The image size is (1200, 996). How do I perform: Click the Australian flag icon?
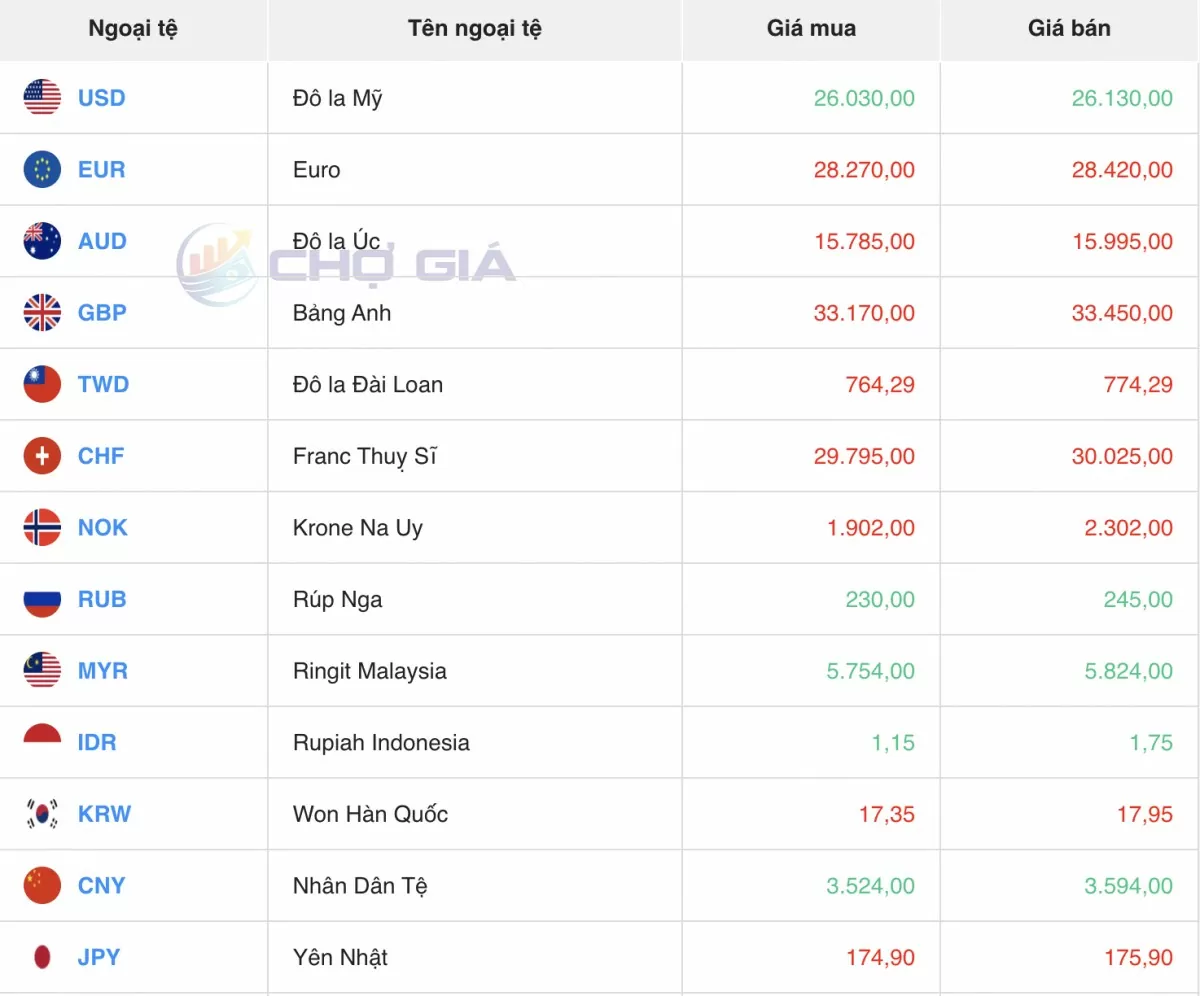(42, 241)
